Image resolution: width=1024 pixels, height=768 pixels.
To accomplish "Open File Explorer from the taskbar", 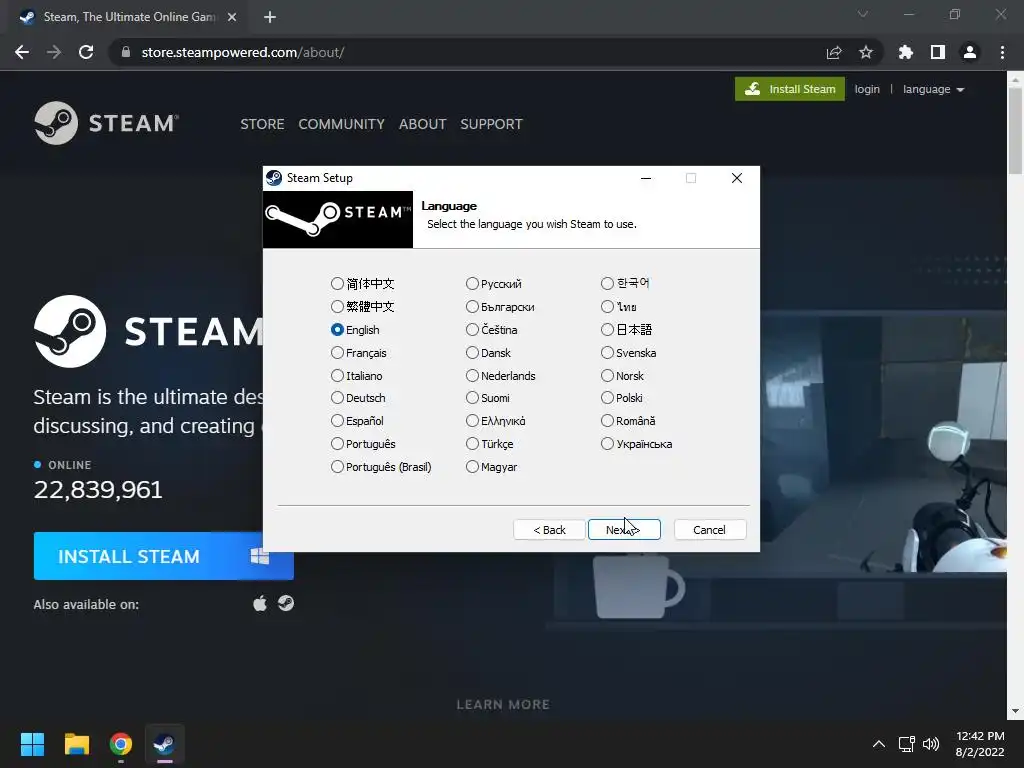I will 76,744.
